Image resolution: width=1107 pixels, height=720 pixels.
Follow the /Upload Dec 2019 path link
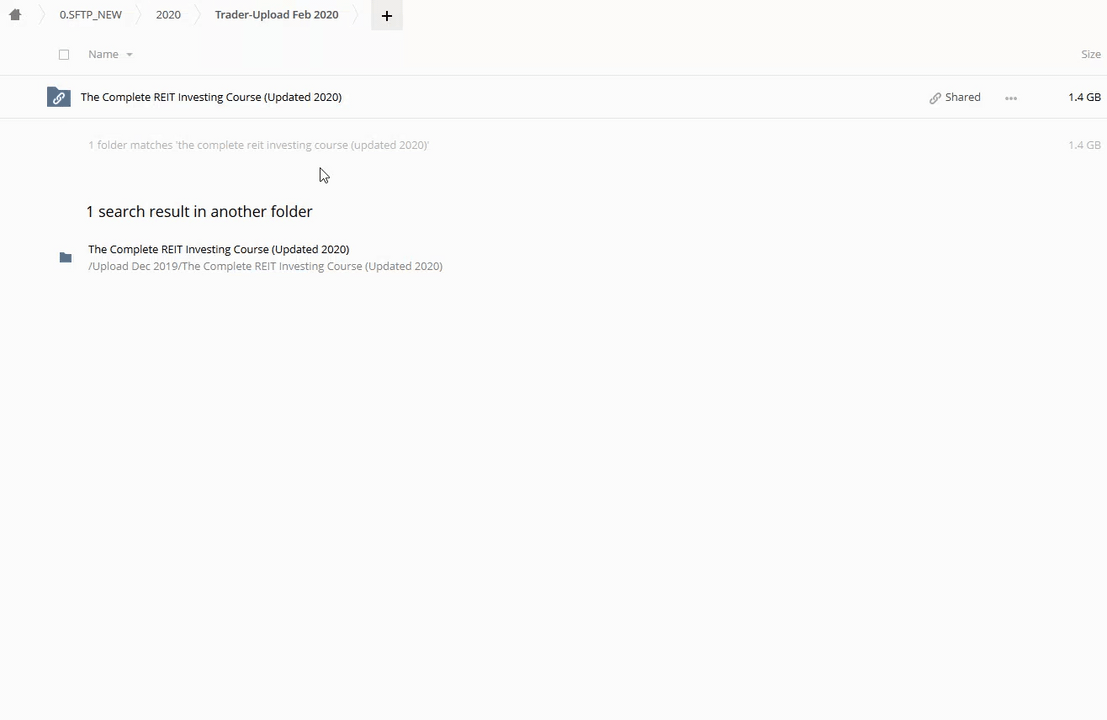[x=265, y=266]
